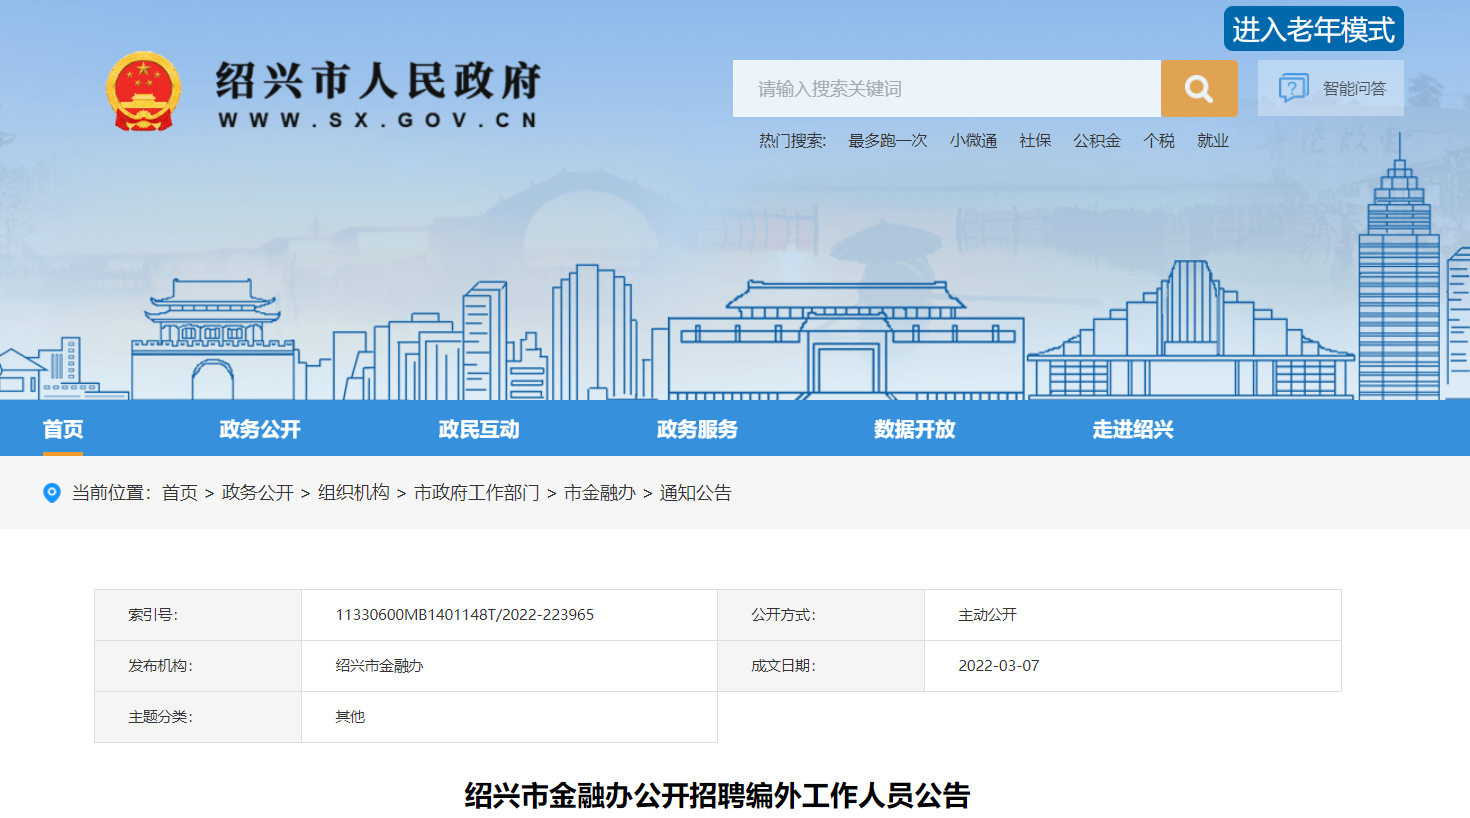Open the 走进绍兴 navigation menu

1133,429
